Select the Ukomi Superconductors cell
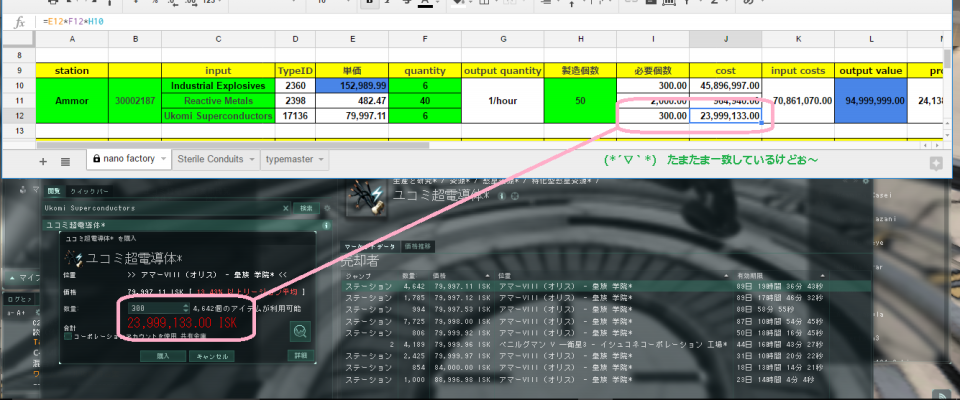Viewport: 960px width, 400px height. (219, 116)
